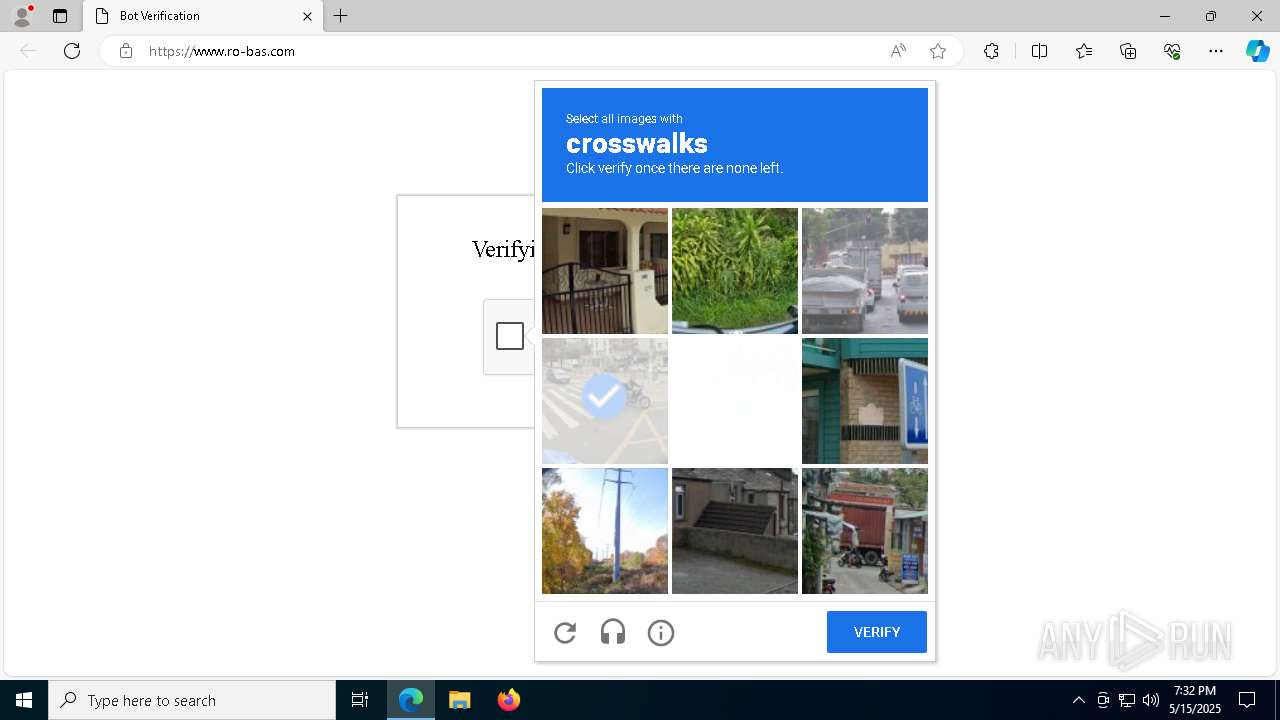Screen dimensions: 1280x720
Task: Add this page to favorites with the star
Action: (x=938, y=51)
